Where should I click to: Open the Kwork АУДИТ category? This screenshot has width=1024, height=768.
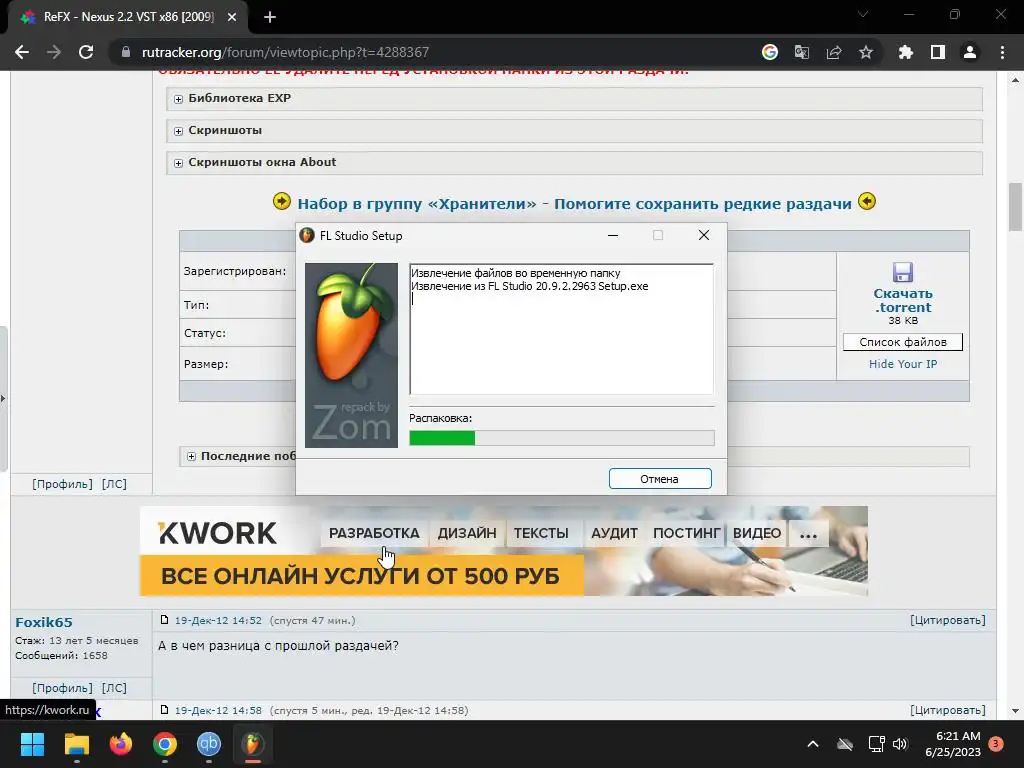tap(614, 533)
